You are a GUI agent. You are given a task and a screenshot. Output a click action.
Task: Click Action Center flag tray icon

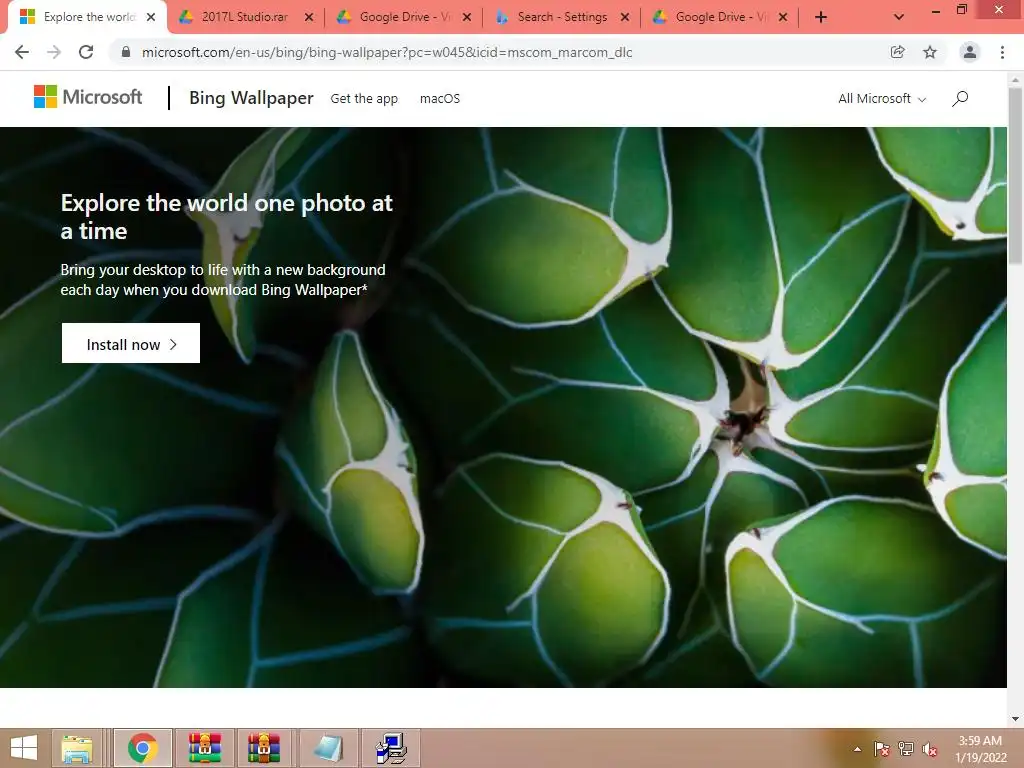coord(882,749)
